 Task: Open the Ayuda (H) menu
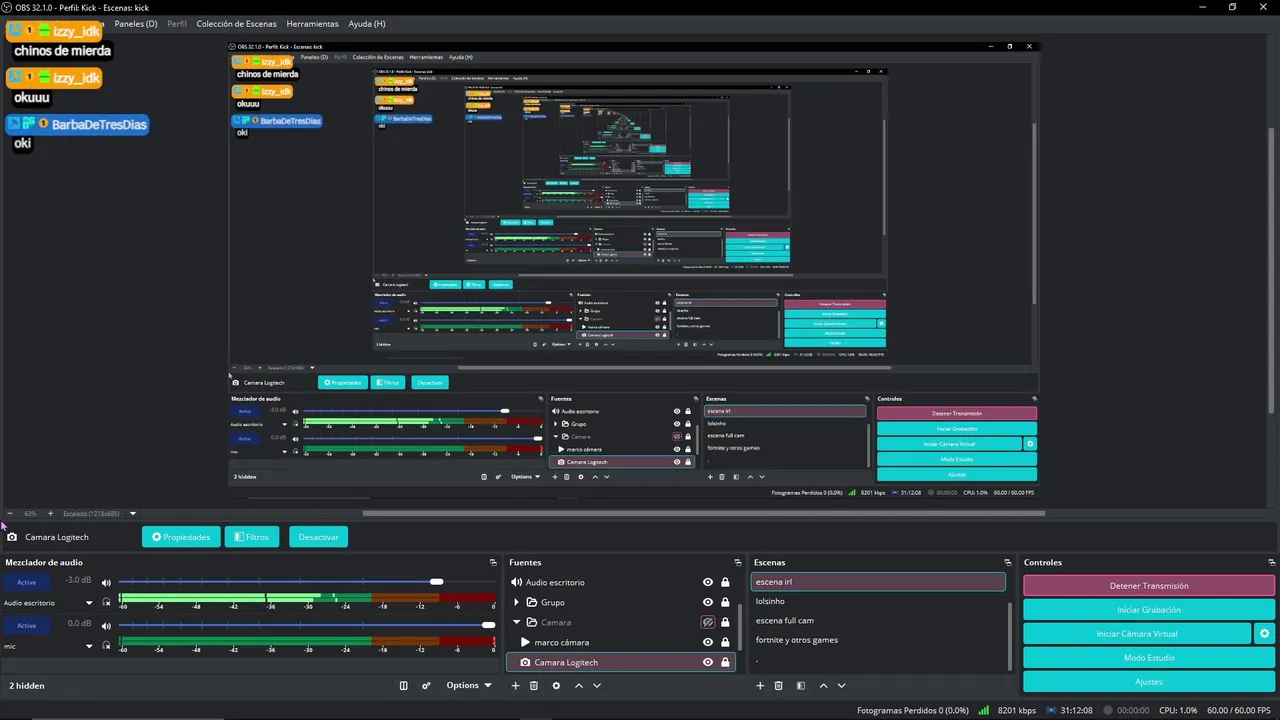tap(367, 23)
